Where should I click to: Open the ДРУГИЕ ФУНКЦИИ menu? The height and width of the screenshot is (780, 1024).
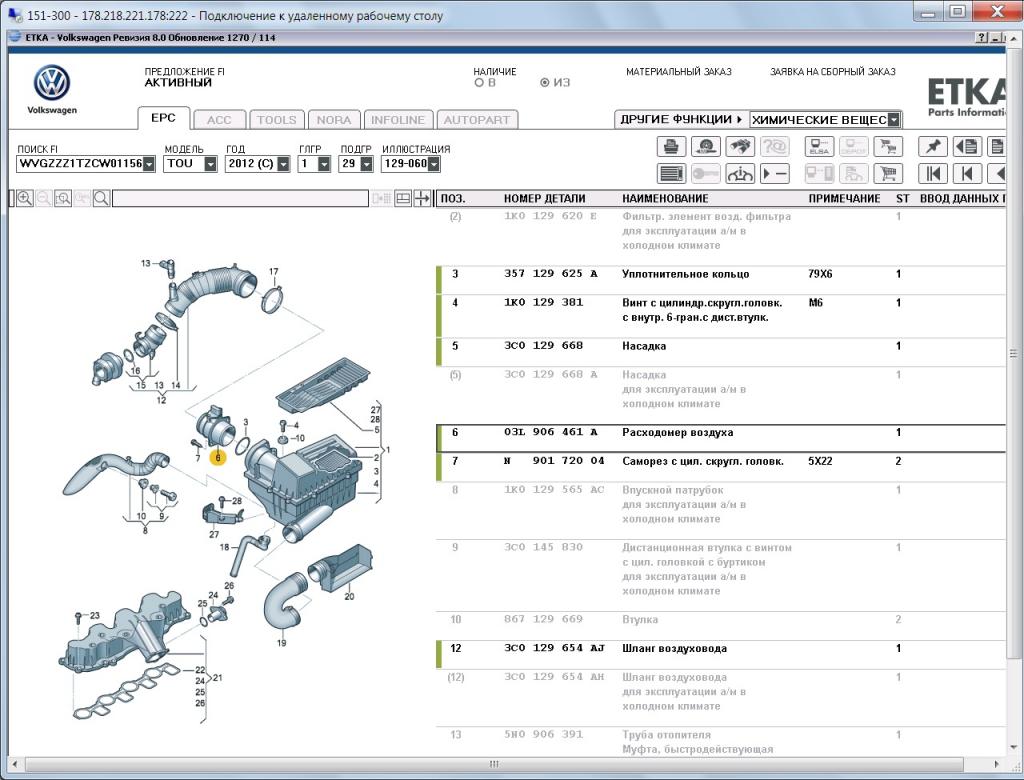tap(682, 119)
